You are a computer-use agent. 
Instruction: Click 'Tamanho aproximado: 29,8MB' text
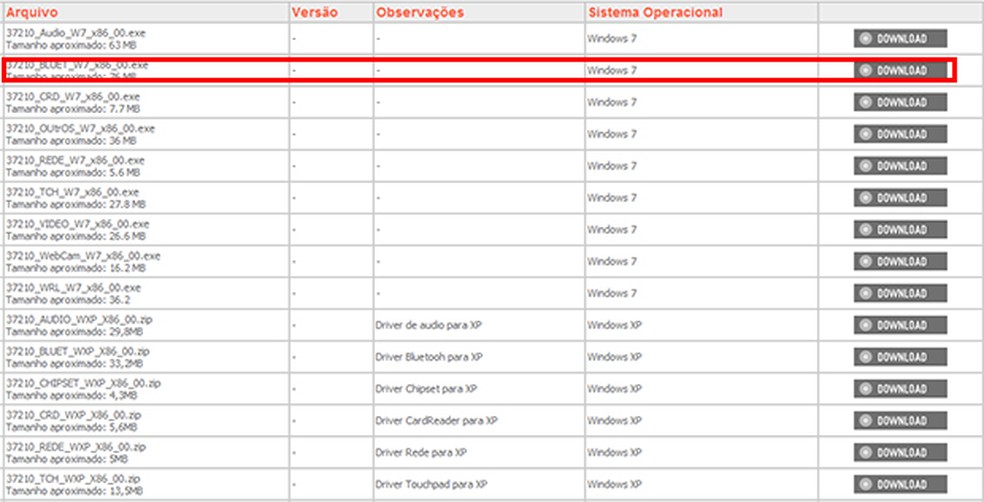pyautogui.click(x=74, y=332)
